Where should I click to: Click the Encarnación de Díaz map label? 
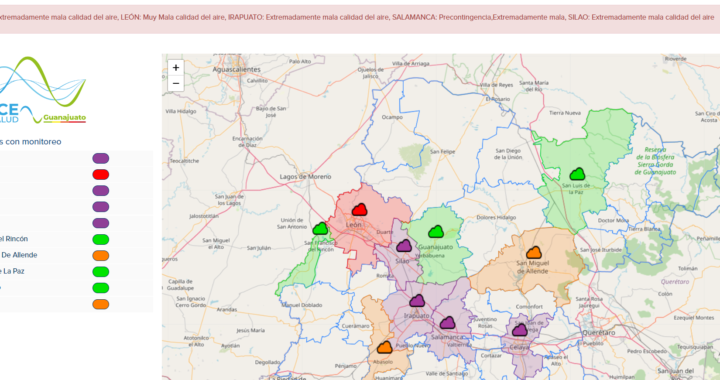click(248, 141)
